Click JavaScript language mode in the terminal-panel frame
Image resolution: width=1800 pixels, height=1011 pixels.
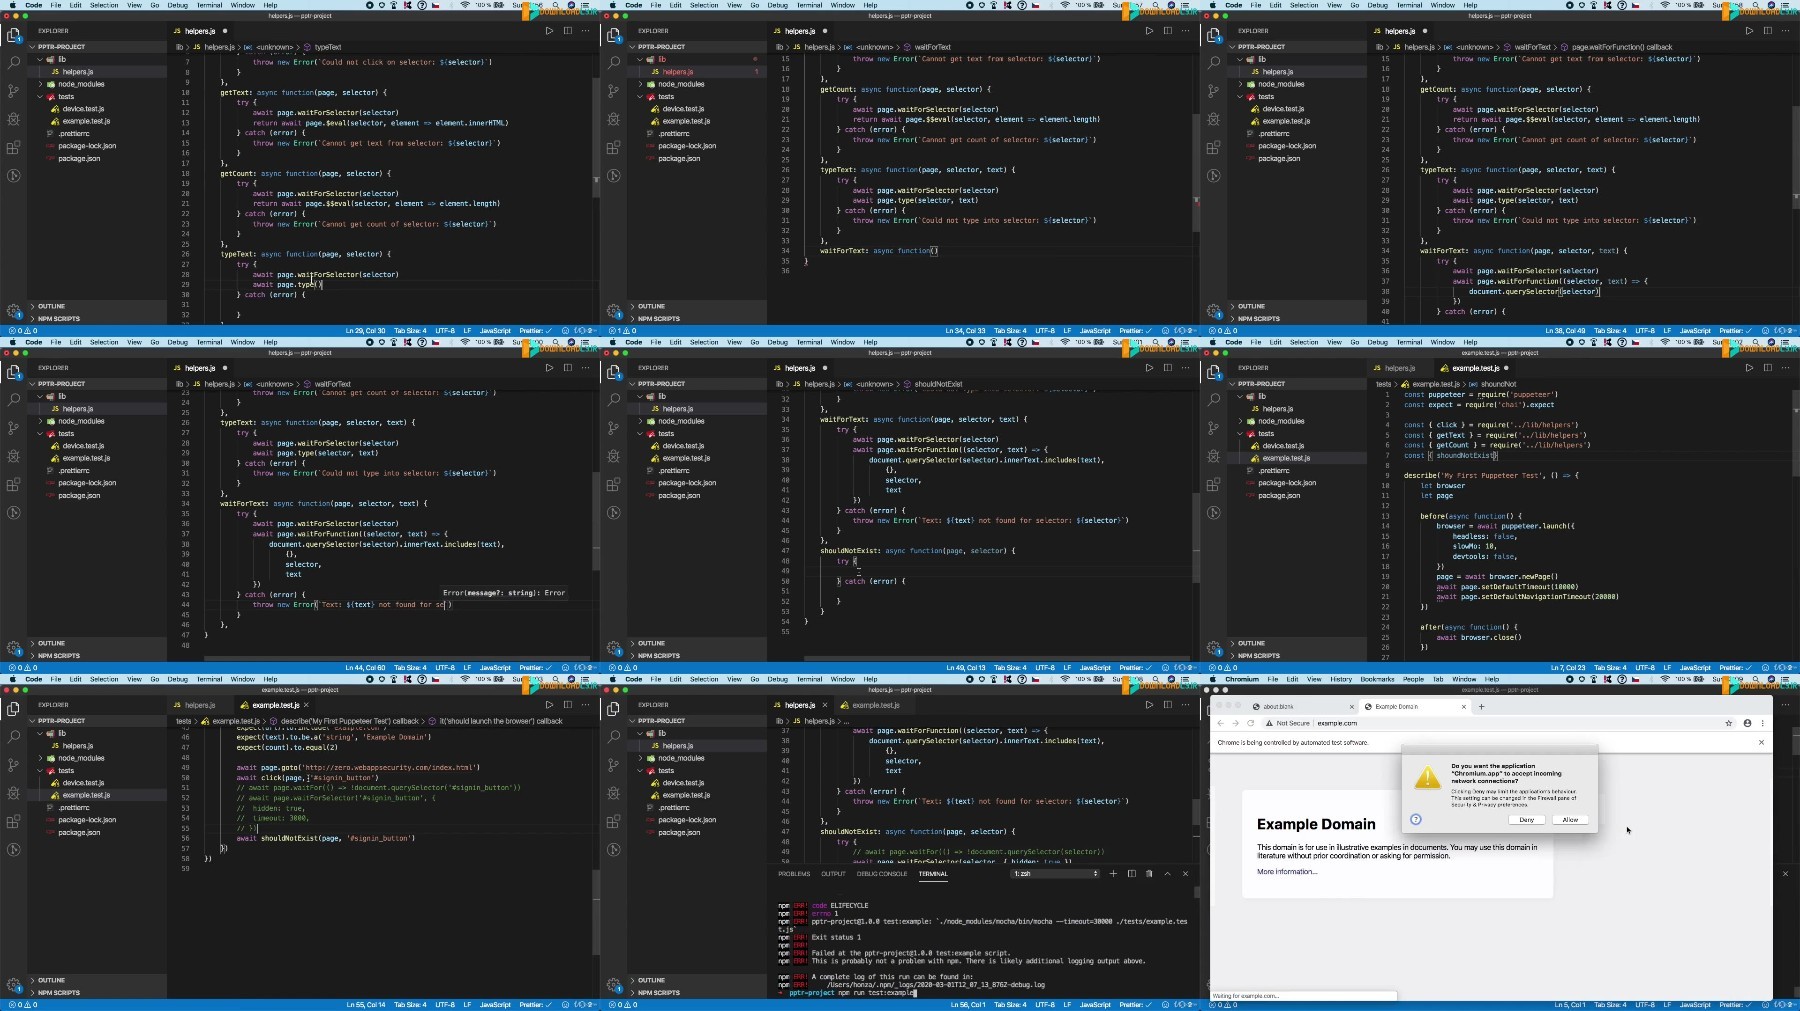click(x=1095, y=1005)
